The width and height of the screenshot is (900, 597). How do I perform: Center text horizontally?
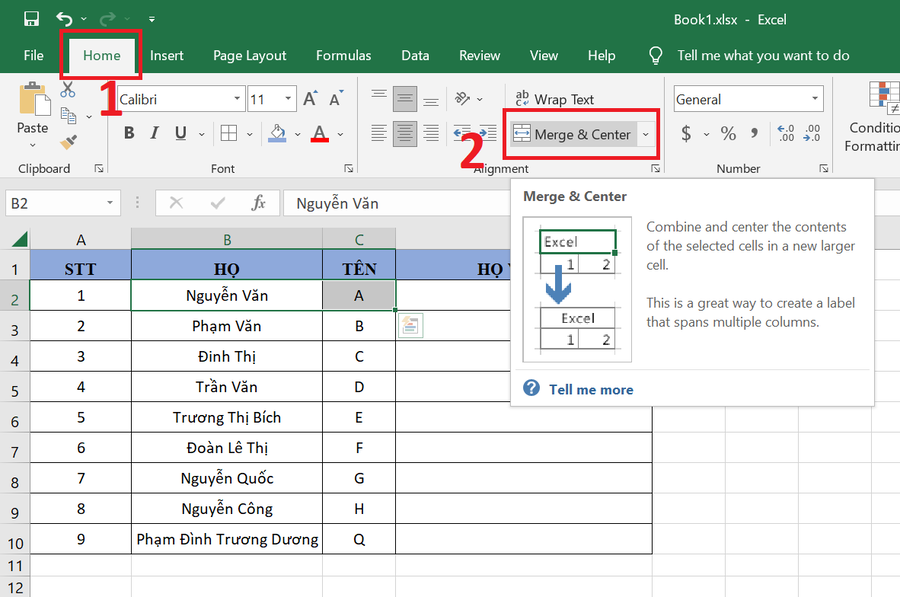tap(405, 133)
